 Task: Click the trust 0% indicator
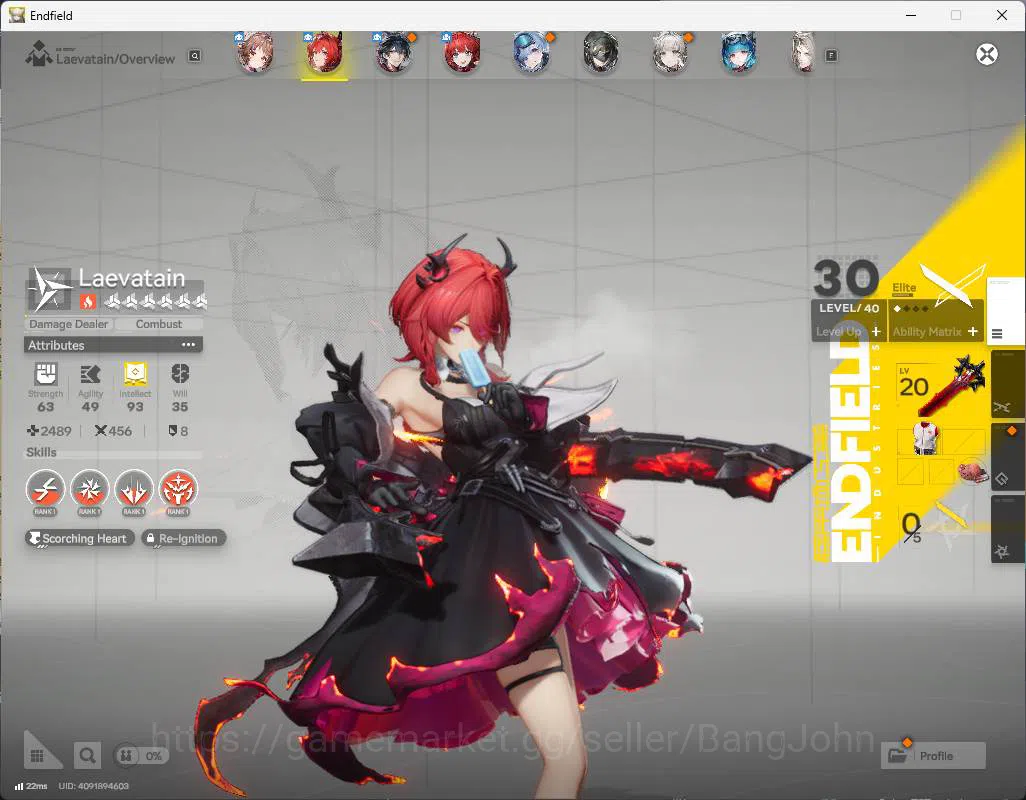coord(141,756)
